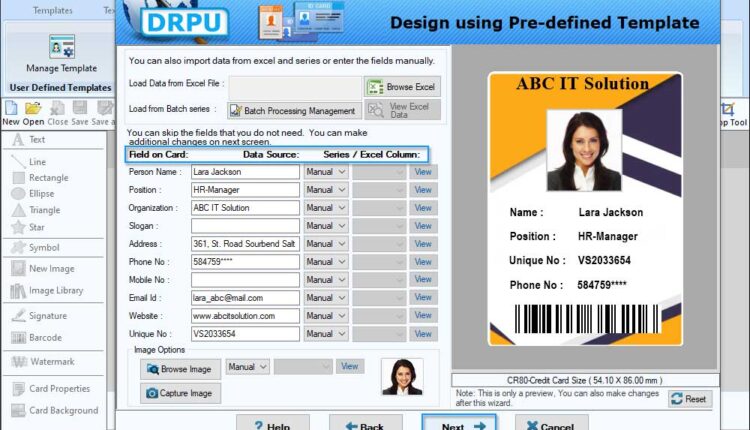Open Image Options Manual dropdown
Screen dimensions: 750x430
247,367
